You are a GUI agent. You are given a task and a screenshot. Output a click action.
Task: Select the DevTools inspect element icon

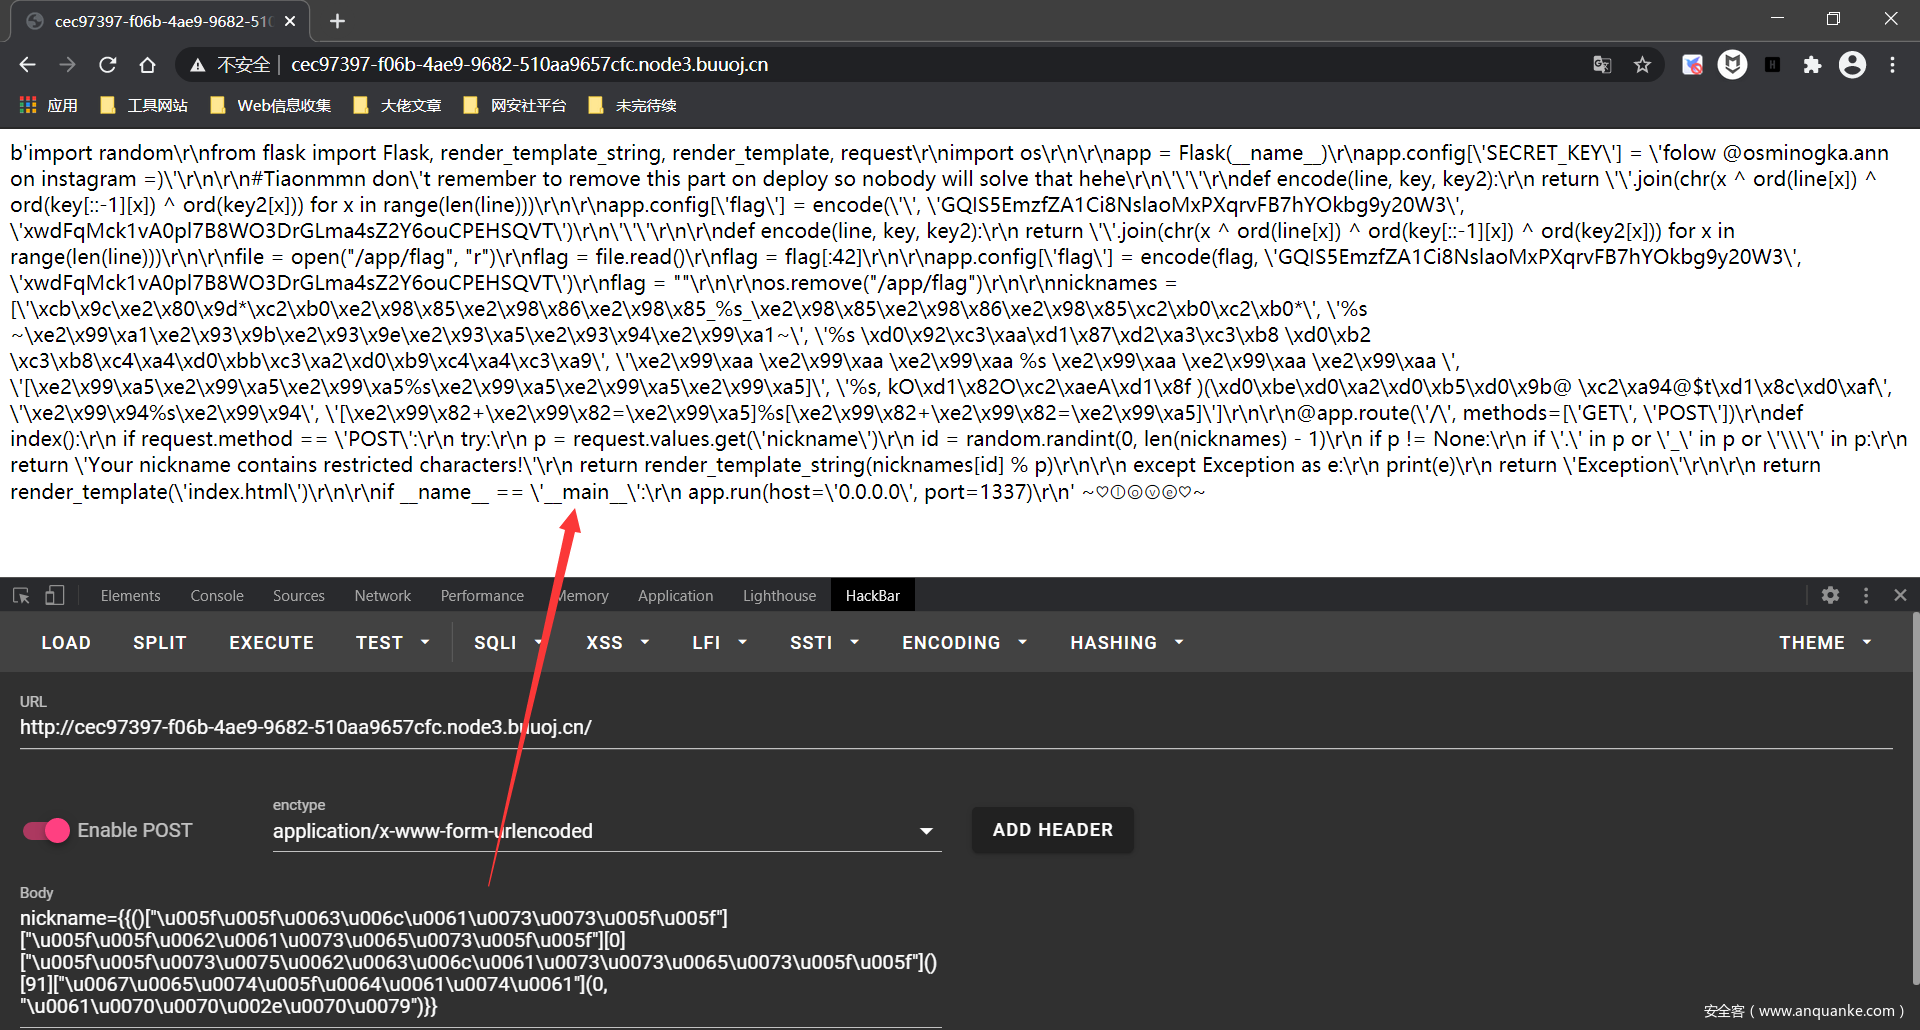(21, 596)
